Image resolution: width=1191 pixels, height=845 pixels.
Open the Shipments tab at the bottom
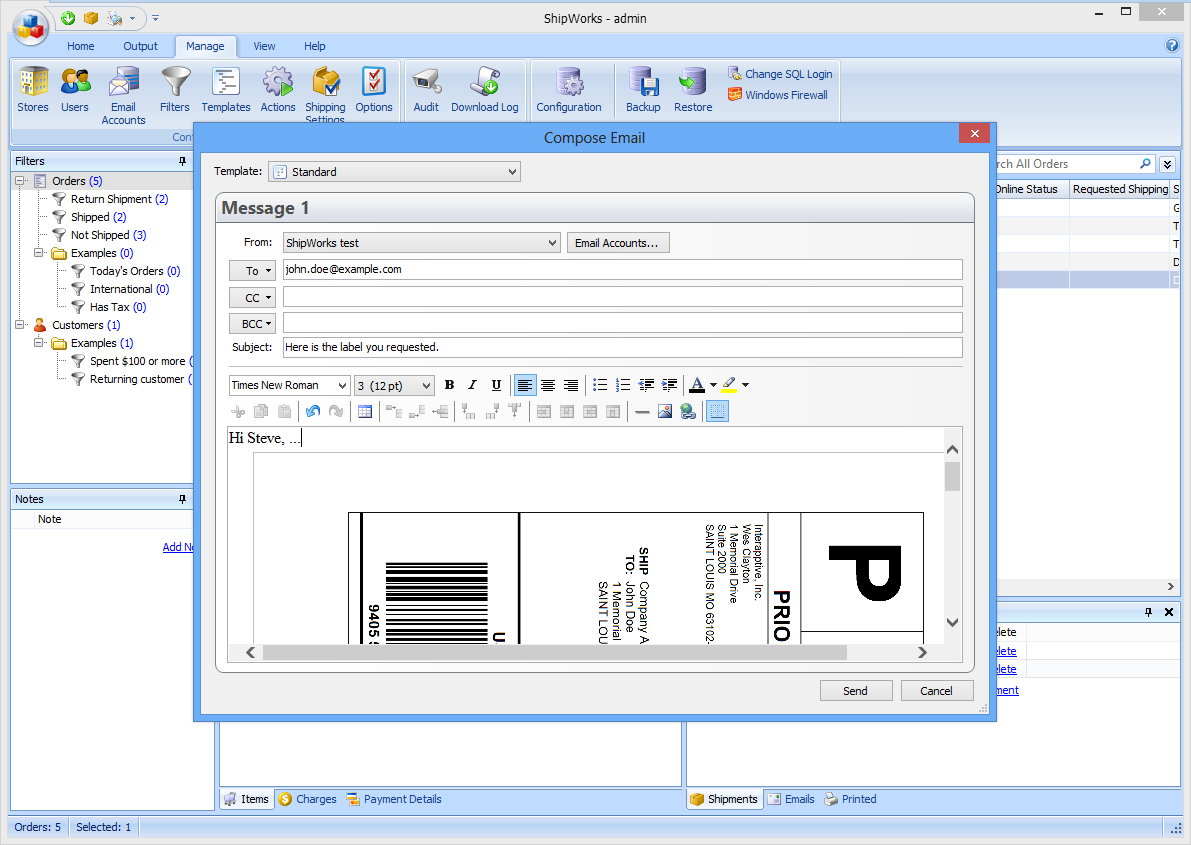(x=723, y=798)
